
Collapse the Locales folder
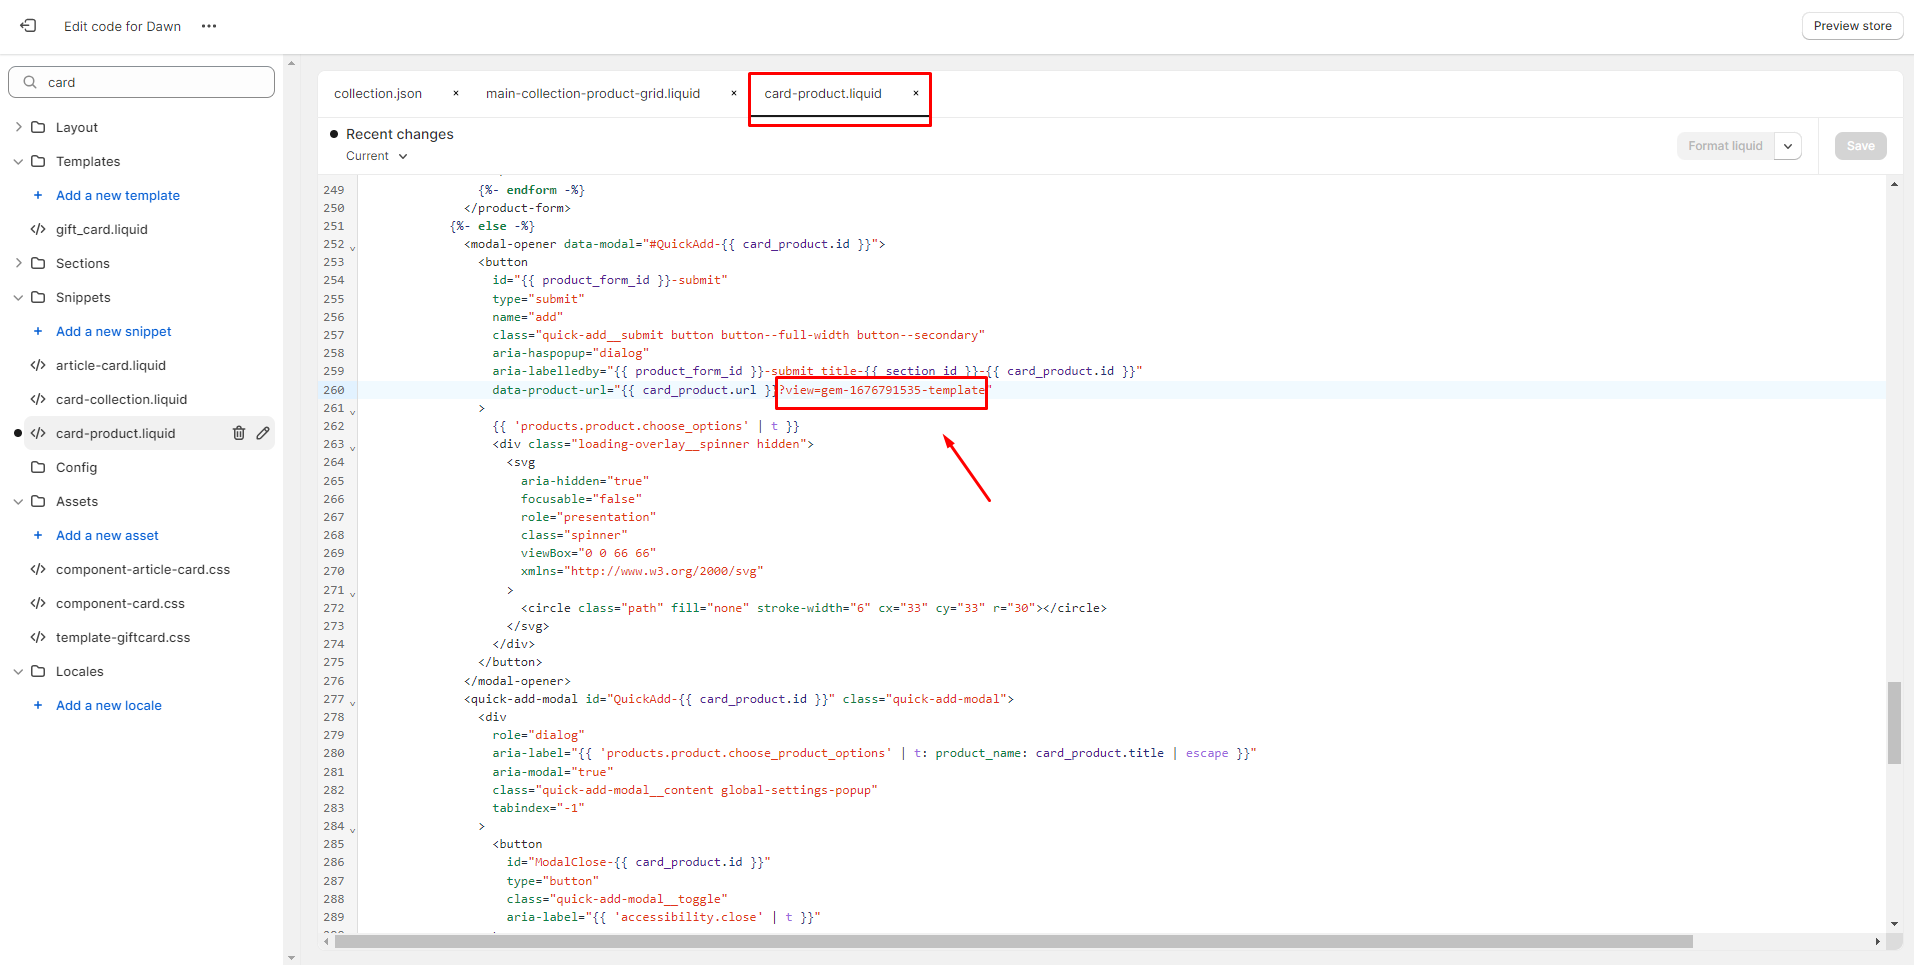click(18, 671)
